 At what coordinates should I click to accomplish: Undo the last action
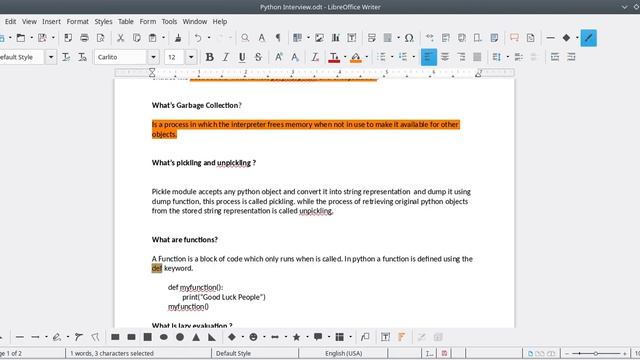click(198, 38)
